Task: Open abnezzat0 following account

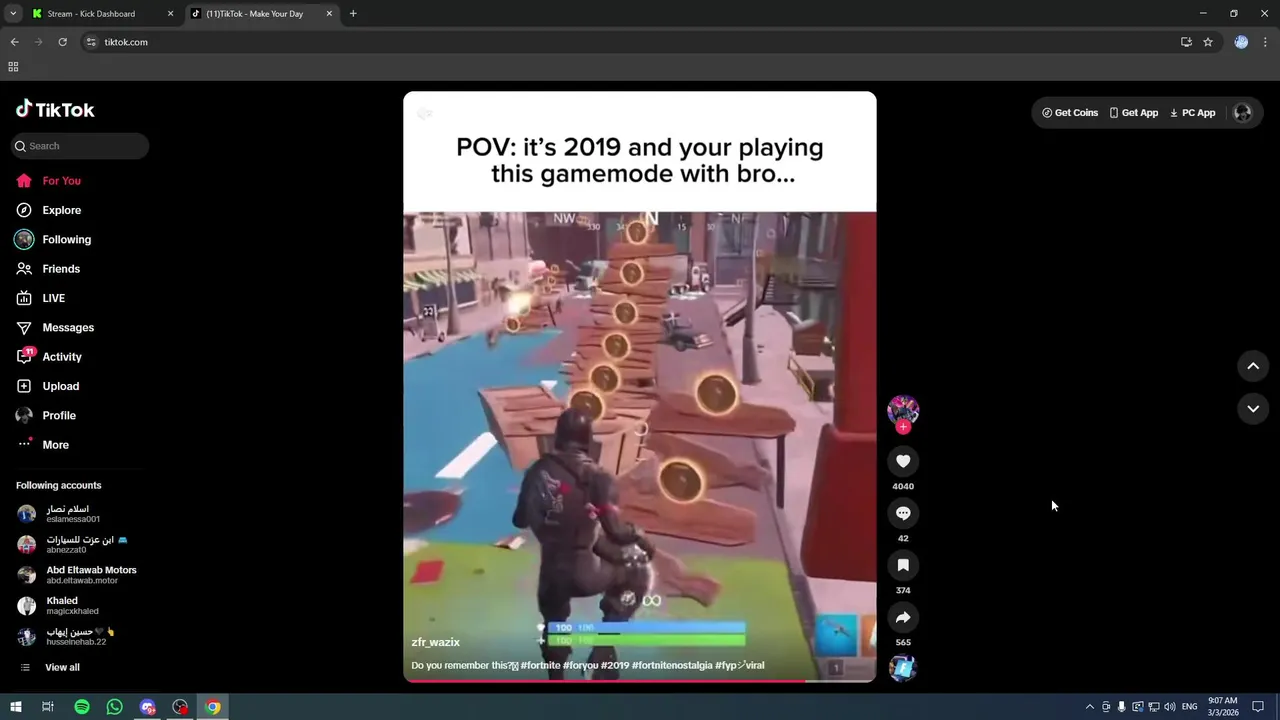Action: tap(72, 545)
